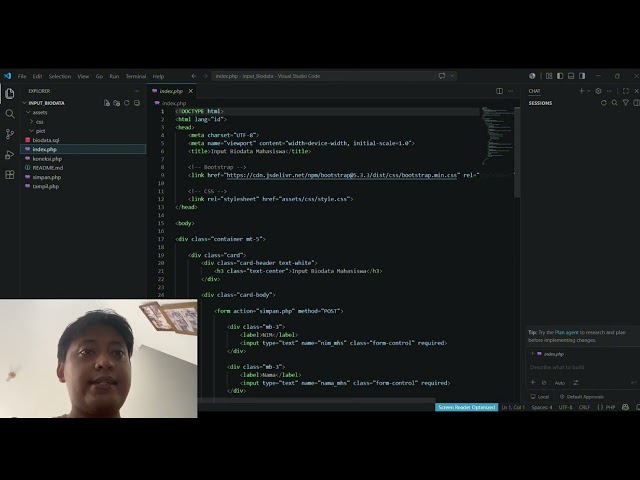
Task: Click the Copilot status icon in status bar
Action: click(625, 407)
